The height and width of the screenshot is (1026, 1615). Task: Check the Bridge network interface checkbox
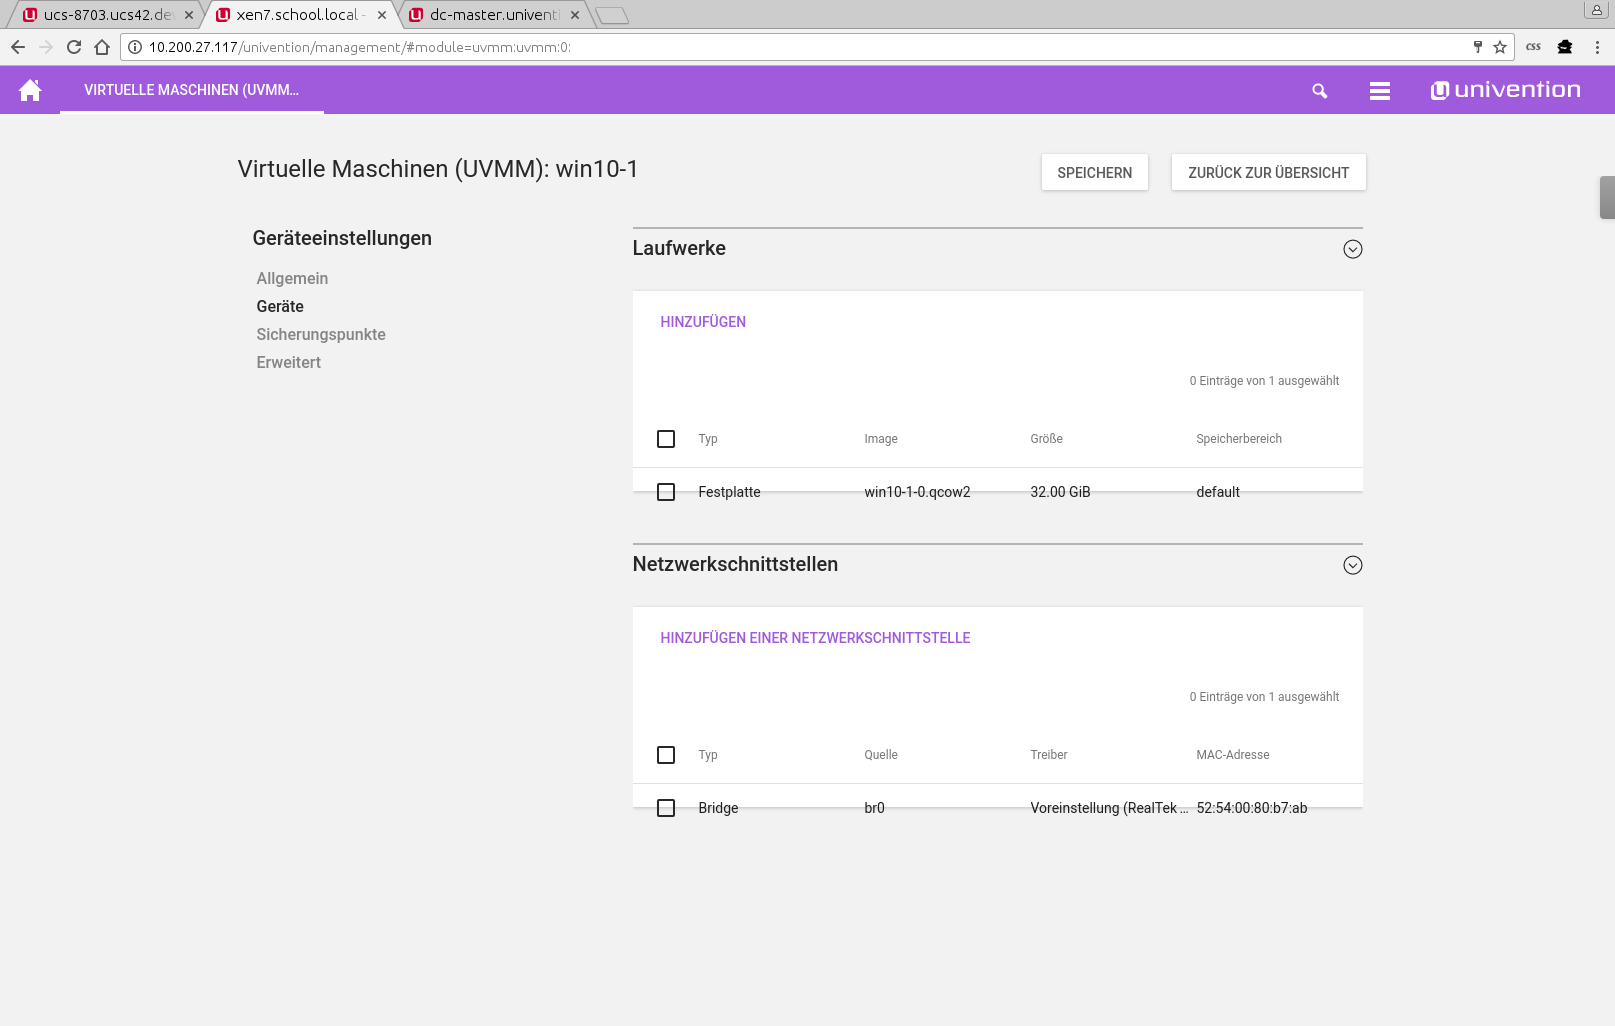point(666,808)
